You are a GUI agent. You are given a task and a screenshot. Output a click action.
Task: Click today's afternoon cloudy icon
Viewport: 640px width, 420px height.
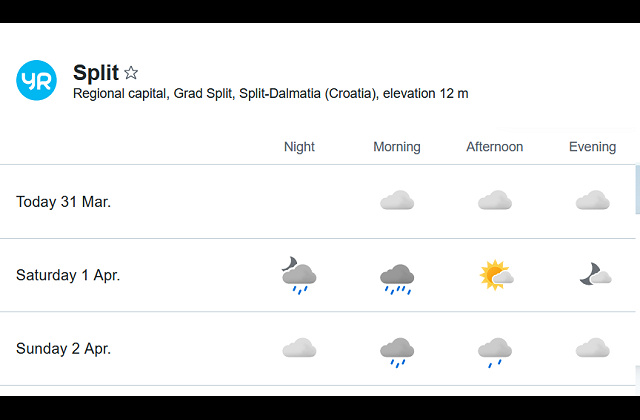pos(495,201)
